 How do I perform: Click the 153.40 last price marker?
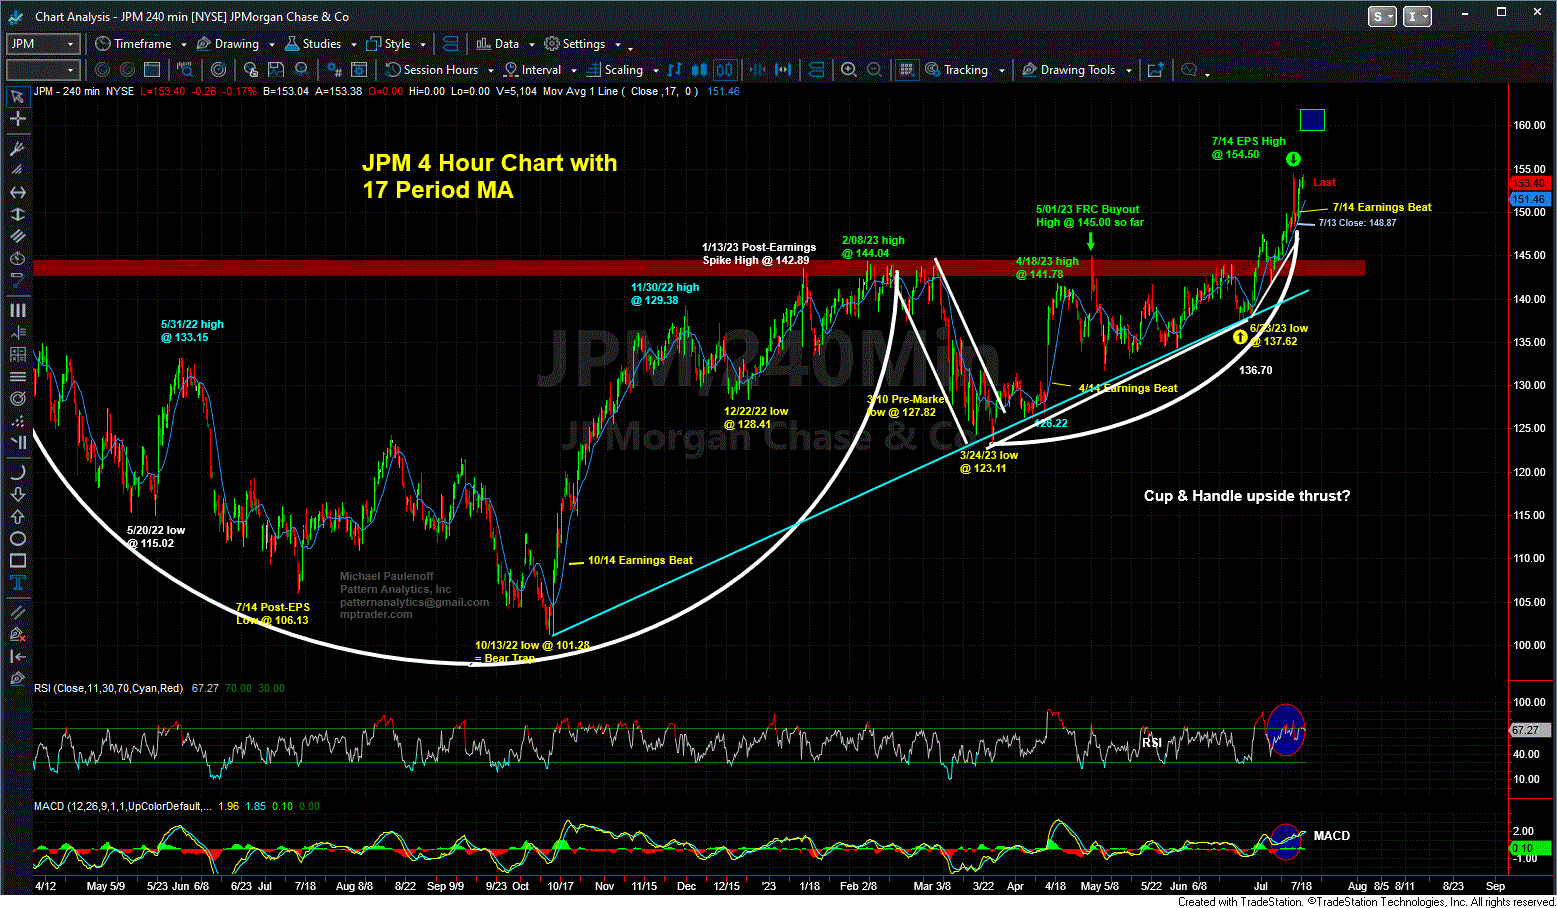(x=1529, y=183)
